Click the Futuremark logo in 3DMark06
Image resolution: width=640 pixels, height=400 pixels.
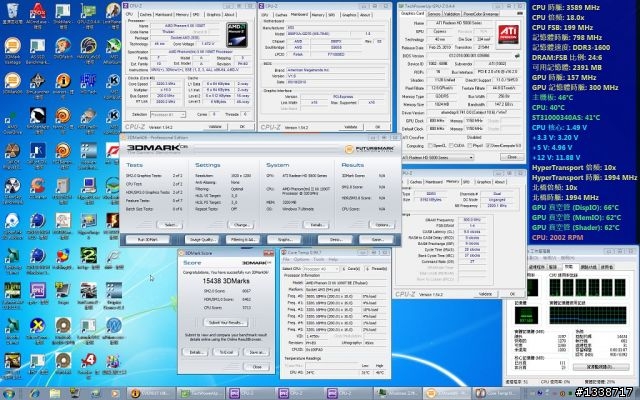tap(369, 149)
